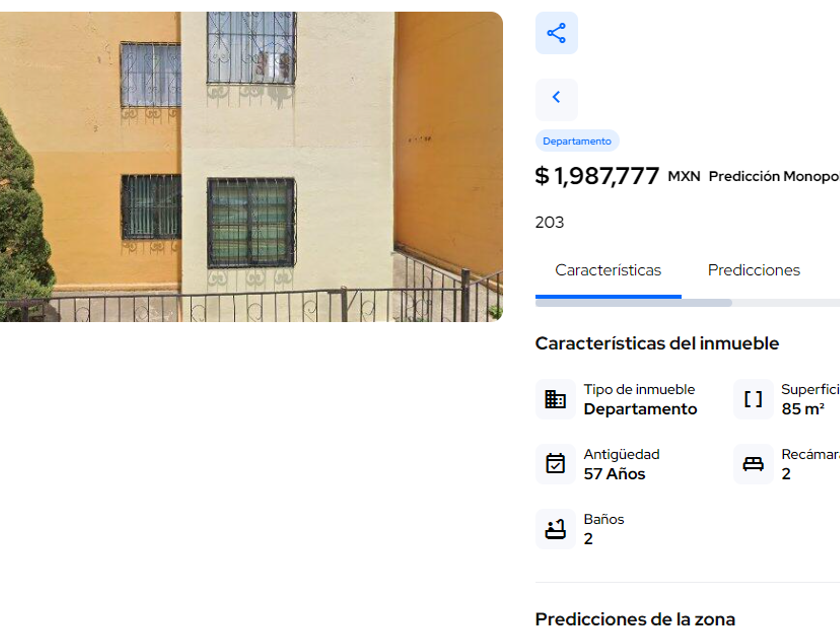Go back with the left chevron button
Image resolution: width=840 pixels, height=630 pixels.
[x=556, y=99]
